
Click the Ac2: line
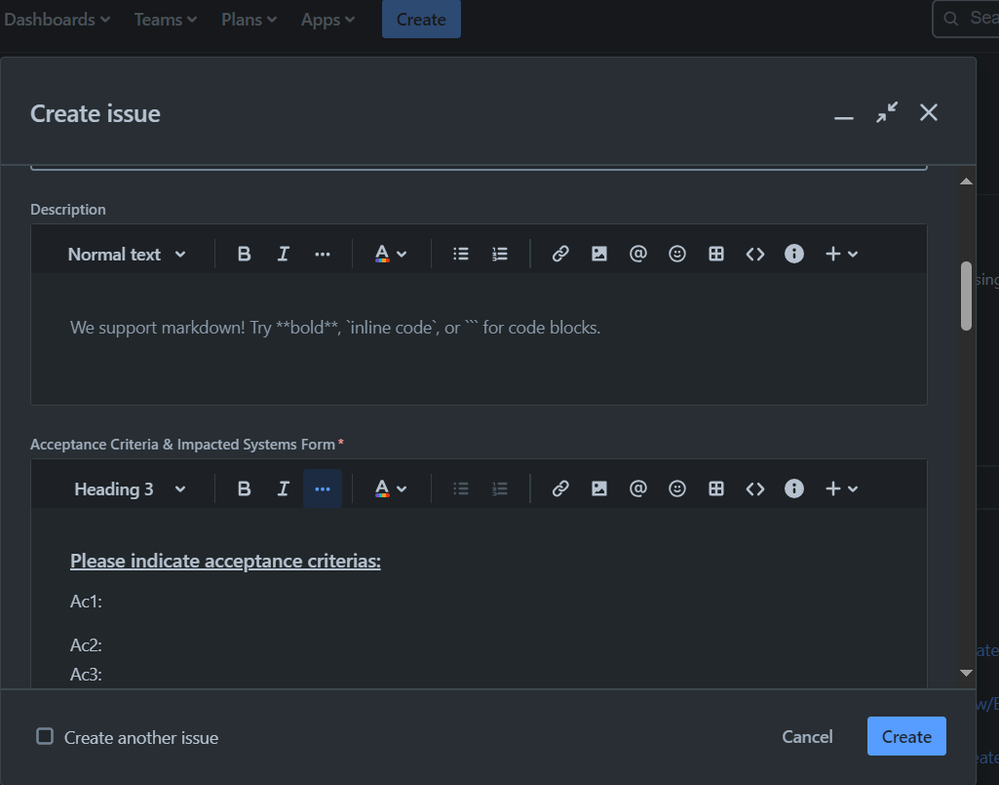pos(86,645)
